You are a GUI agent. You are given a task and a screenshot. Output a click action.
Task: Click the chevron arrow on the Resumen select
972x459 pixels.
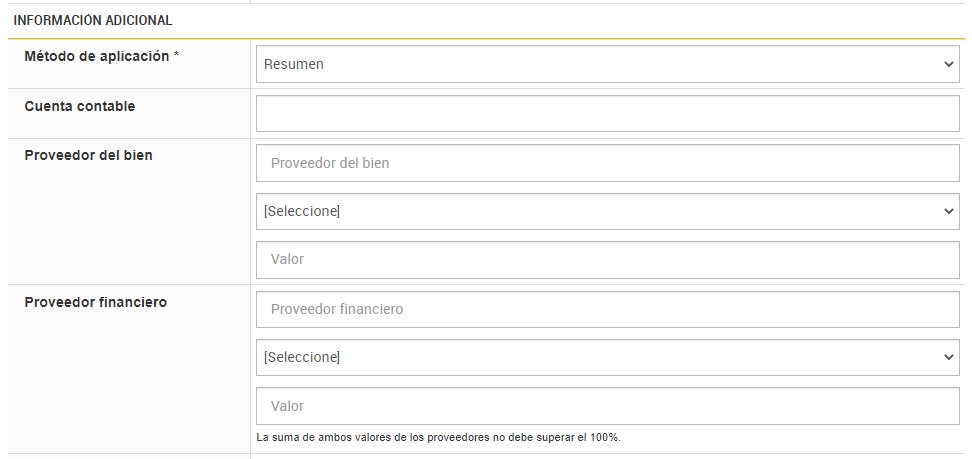(948, 64)
